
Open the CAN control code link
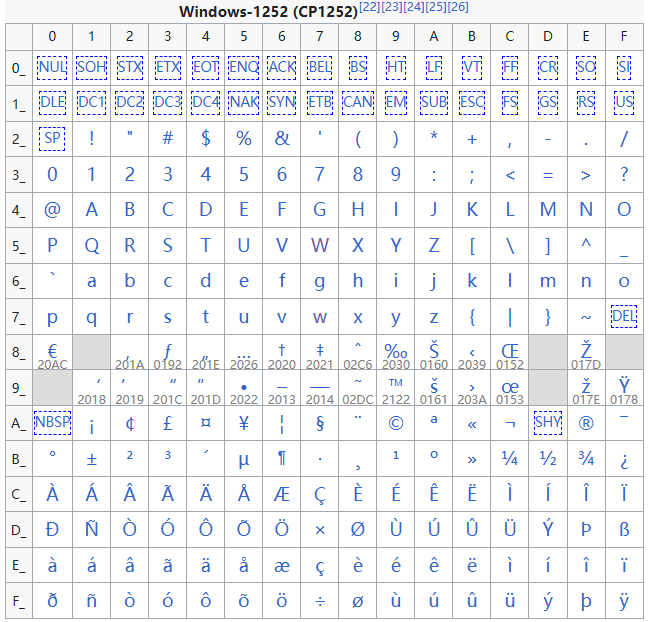click(x=358, y=103)
